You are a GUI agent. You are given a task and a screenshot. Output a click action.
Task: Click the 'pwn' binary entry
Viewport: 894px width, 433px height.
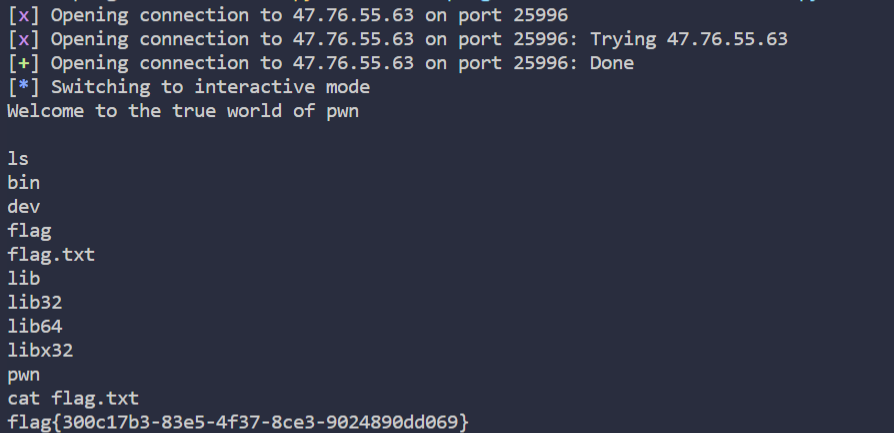pyautogui.click(x=23, y=376)
